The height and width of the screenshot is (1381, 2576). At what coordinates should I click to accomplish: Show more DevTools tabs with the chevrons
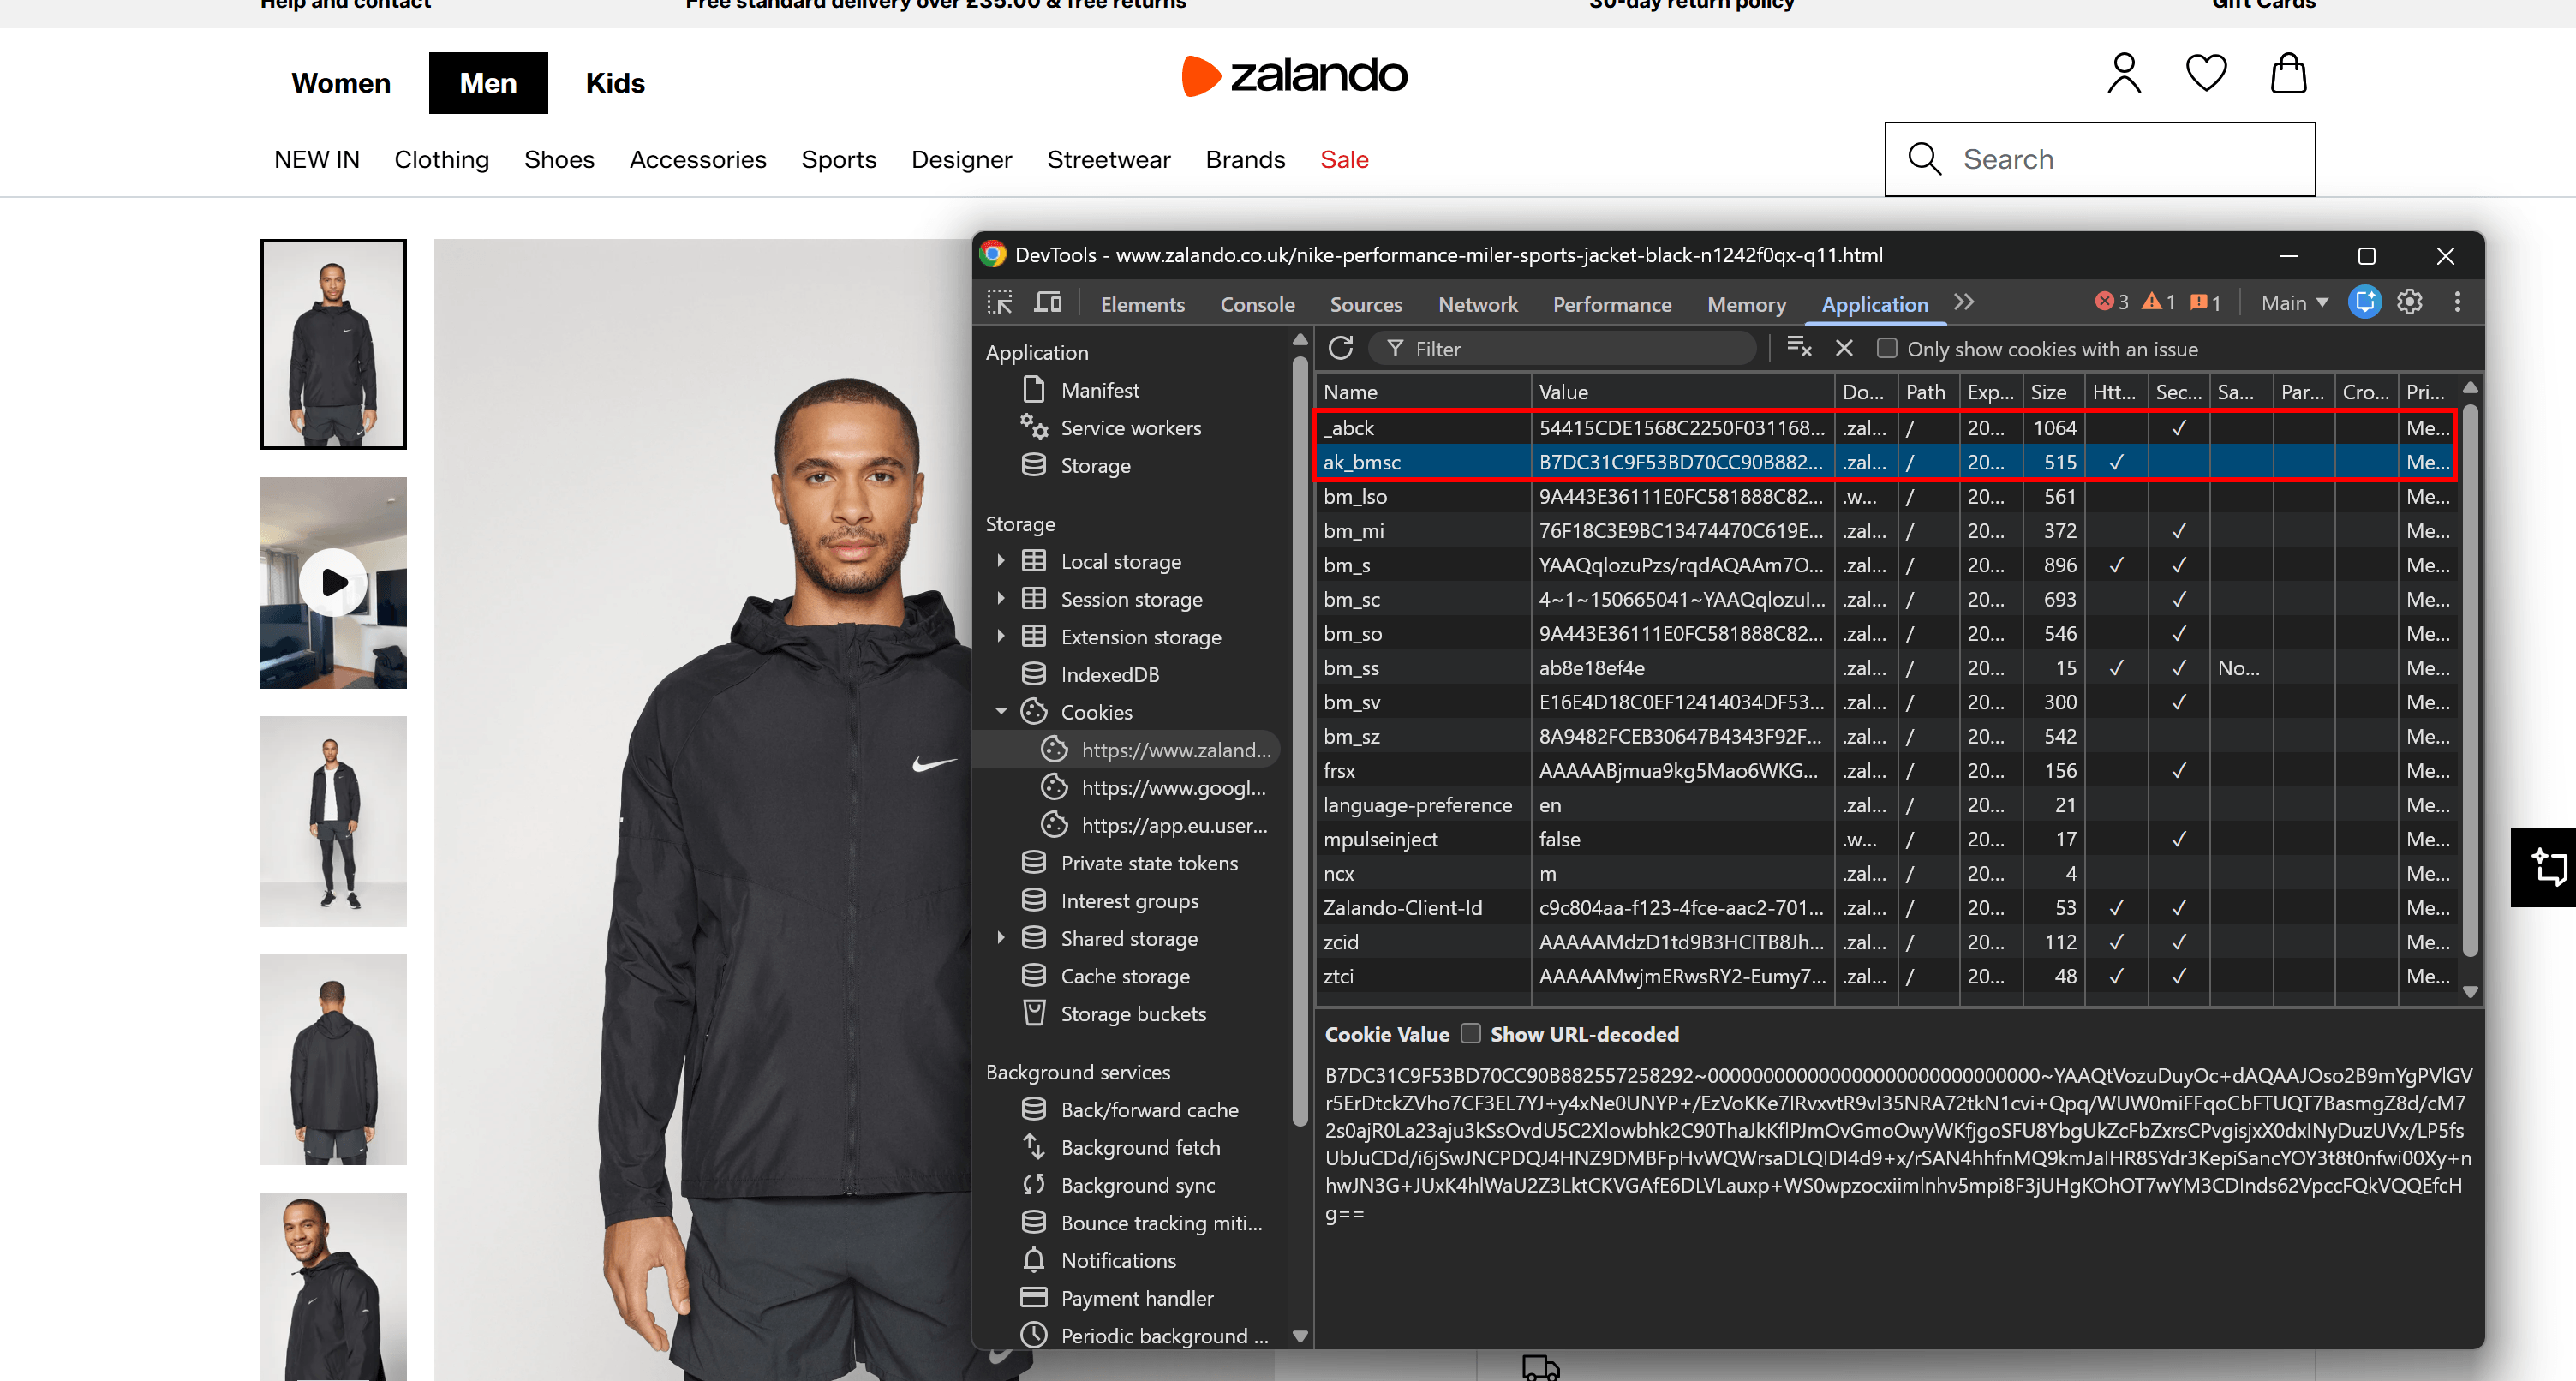click(1964, 302)
